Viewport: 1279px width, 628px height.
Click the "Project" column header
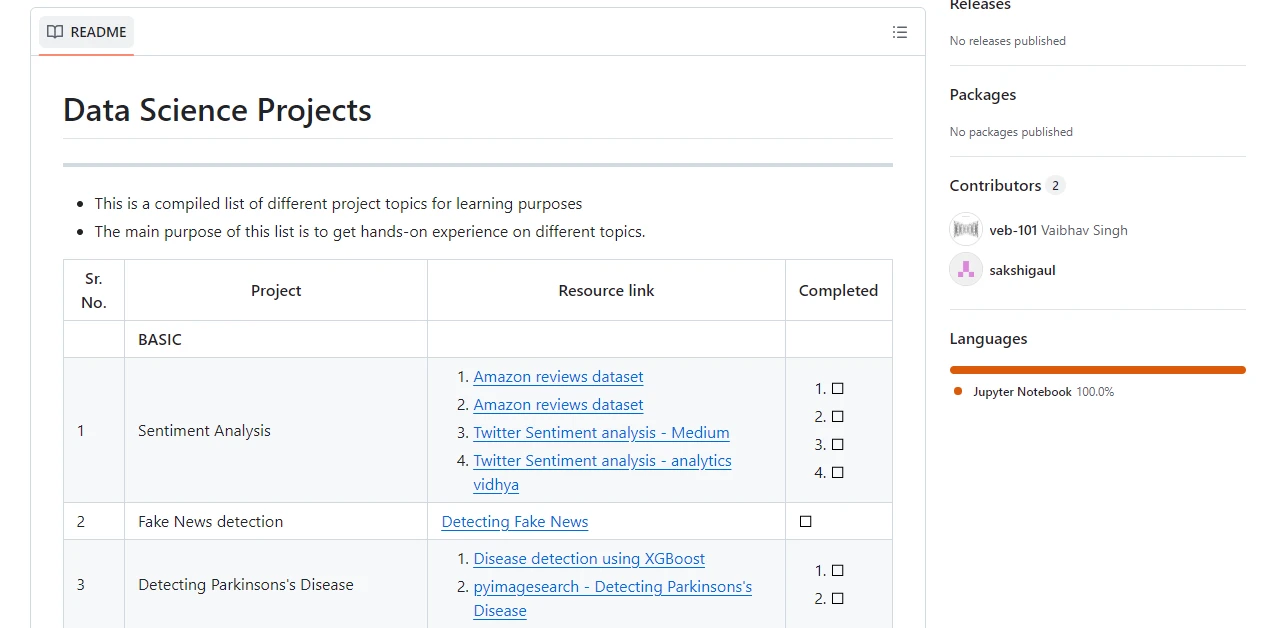click(276, 291)
